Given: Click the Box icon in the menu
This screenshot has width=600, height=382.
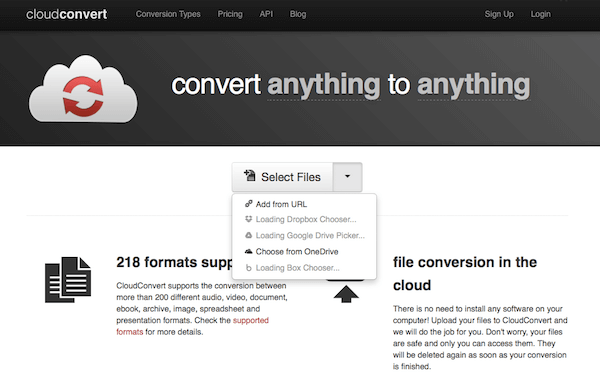Looking at the screenshot, I should coord(249,268).
